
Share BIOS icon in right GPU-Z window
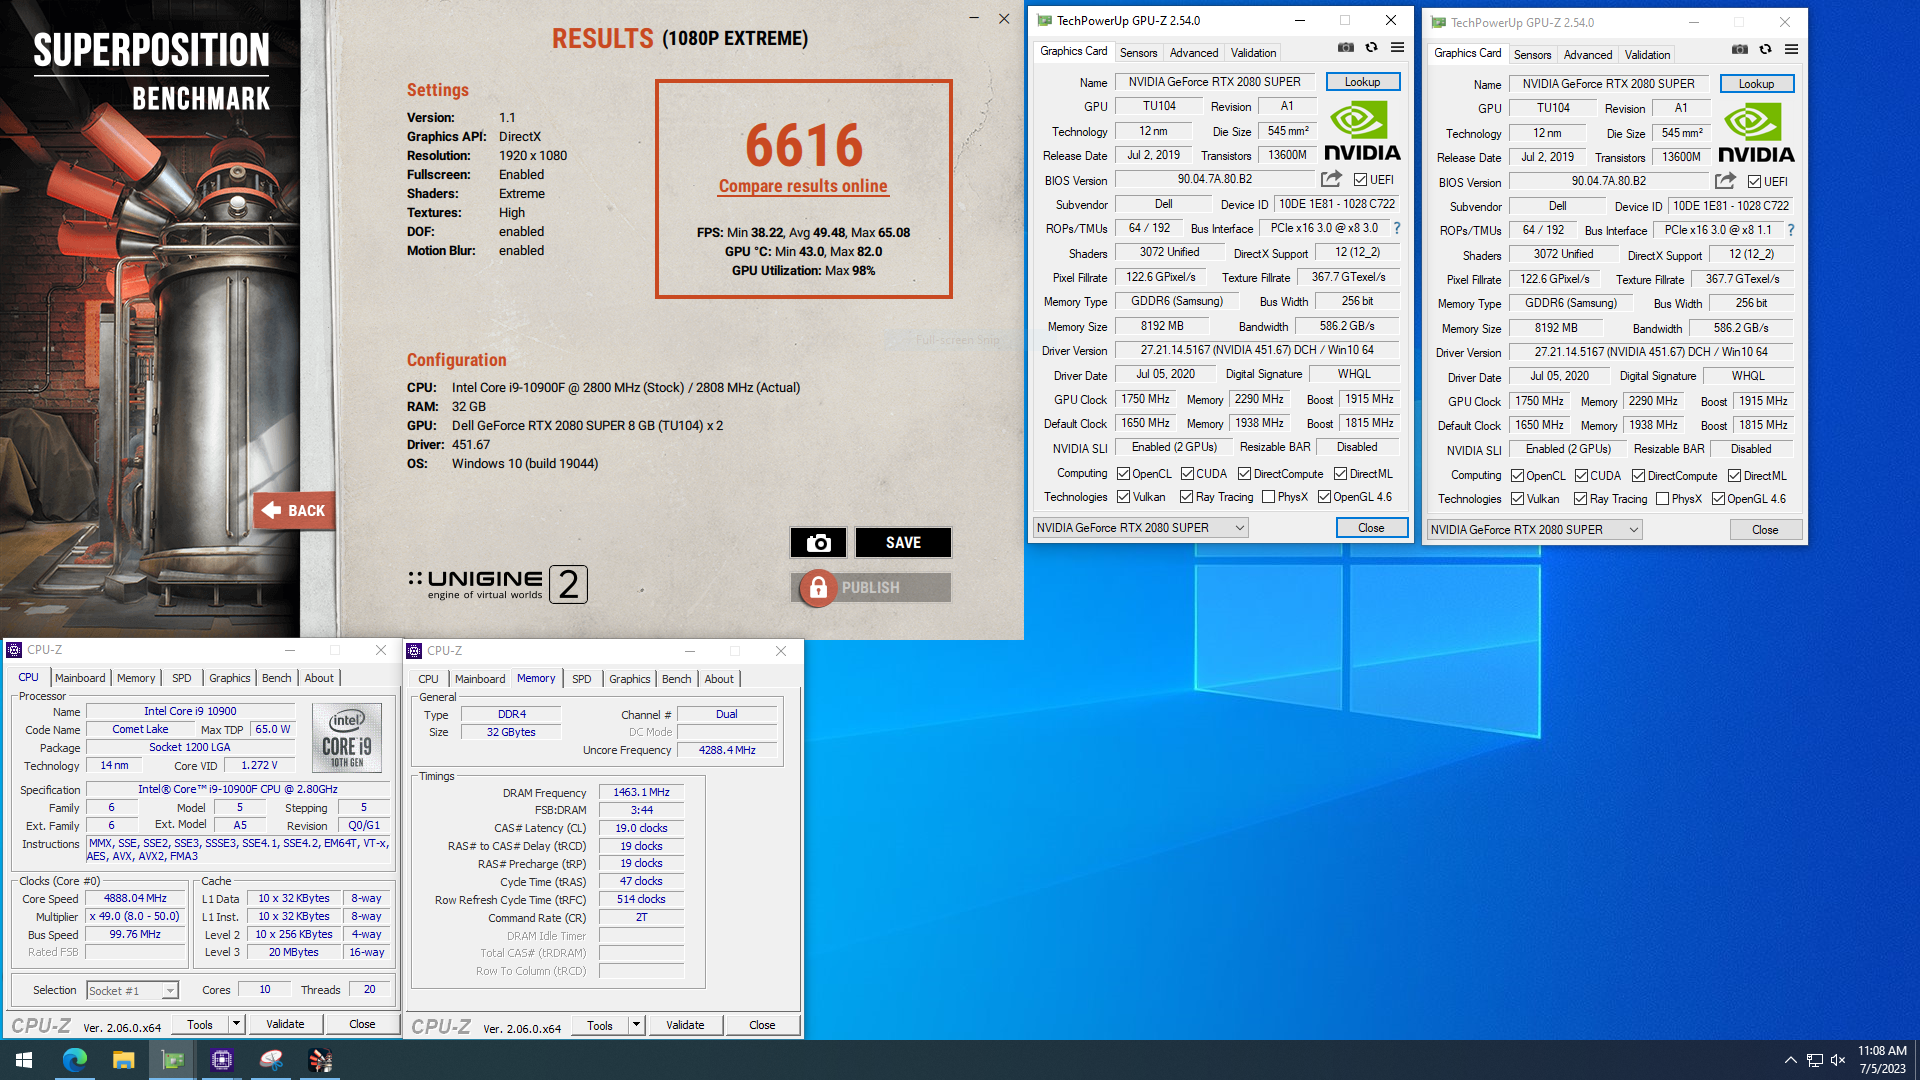pos(1725,181)
